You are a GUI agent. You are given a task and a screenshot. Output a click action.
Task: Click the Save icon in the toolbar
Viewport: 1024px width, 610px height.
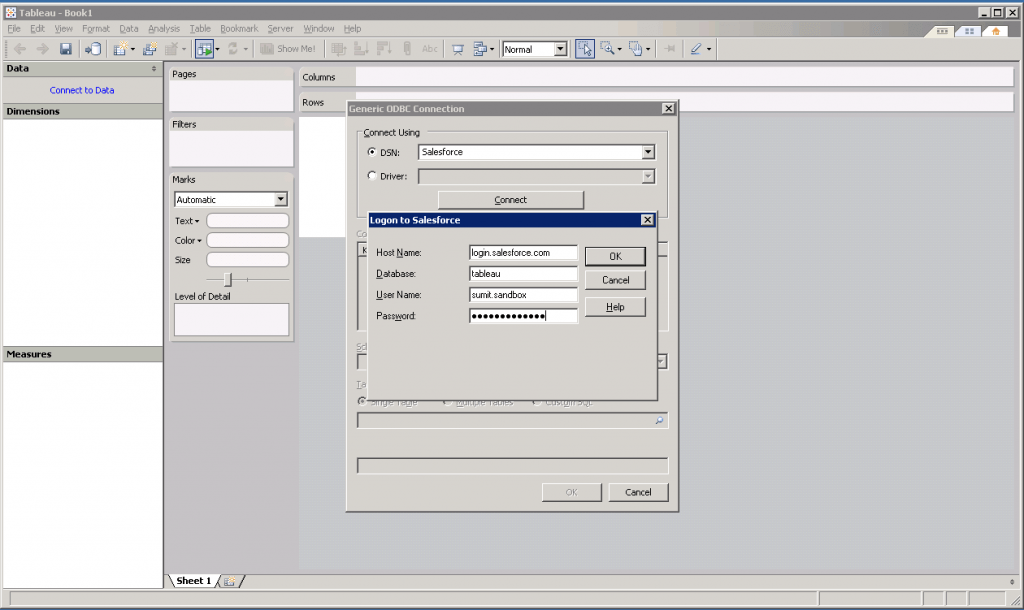pos(66,49)
